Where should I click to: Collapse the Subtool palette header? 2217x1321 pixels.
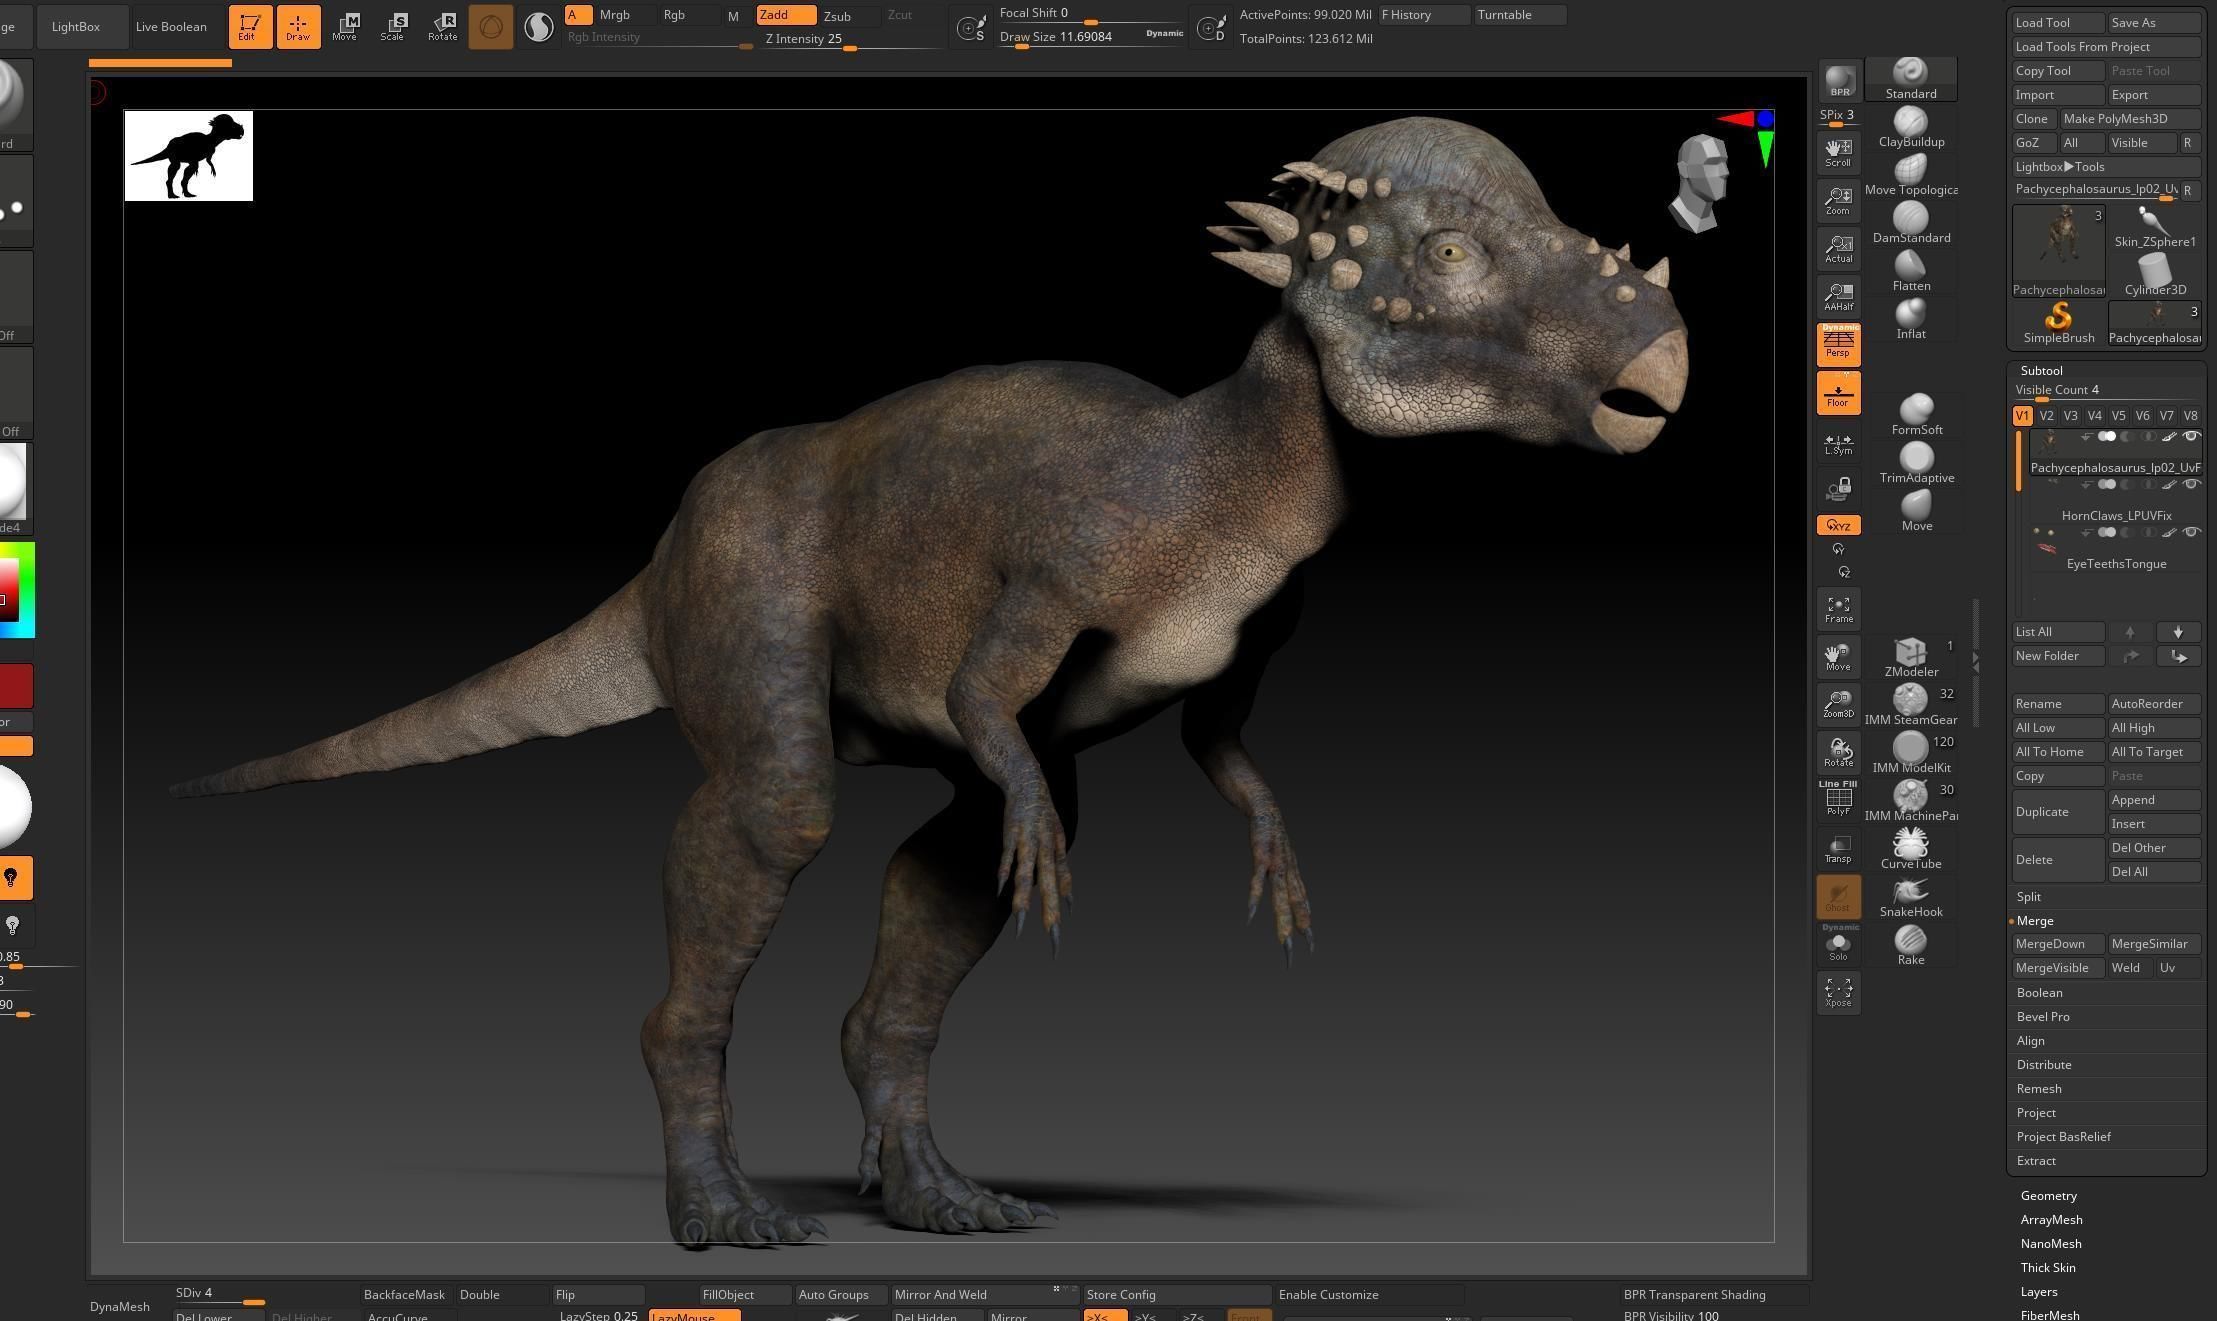(x=2041, y=370)
